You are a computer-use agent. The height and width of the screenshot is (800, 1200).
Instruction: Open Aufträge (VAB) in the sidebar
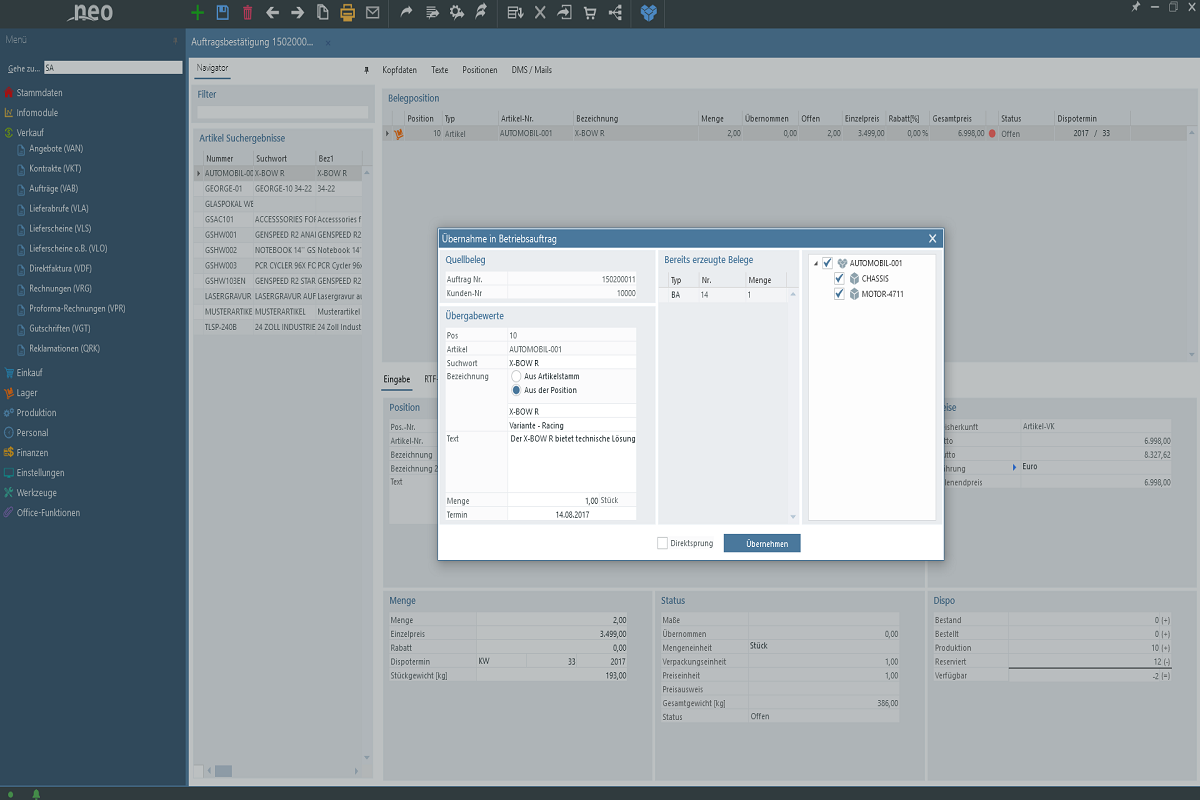pos(53,189)
